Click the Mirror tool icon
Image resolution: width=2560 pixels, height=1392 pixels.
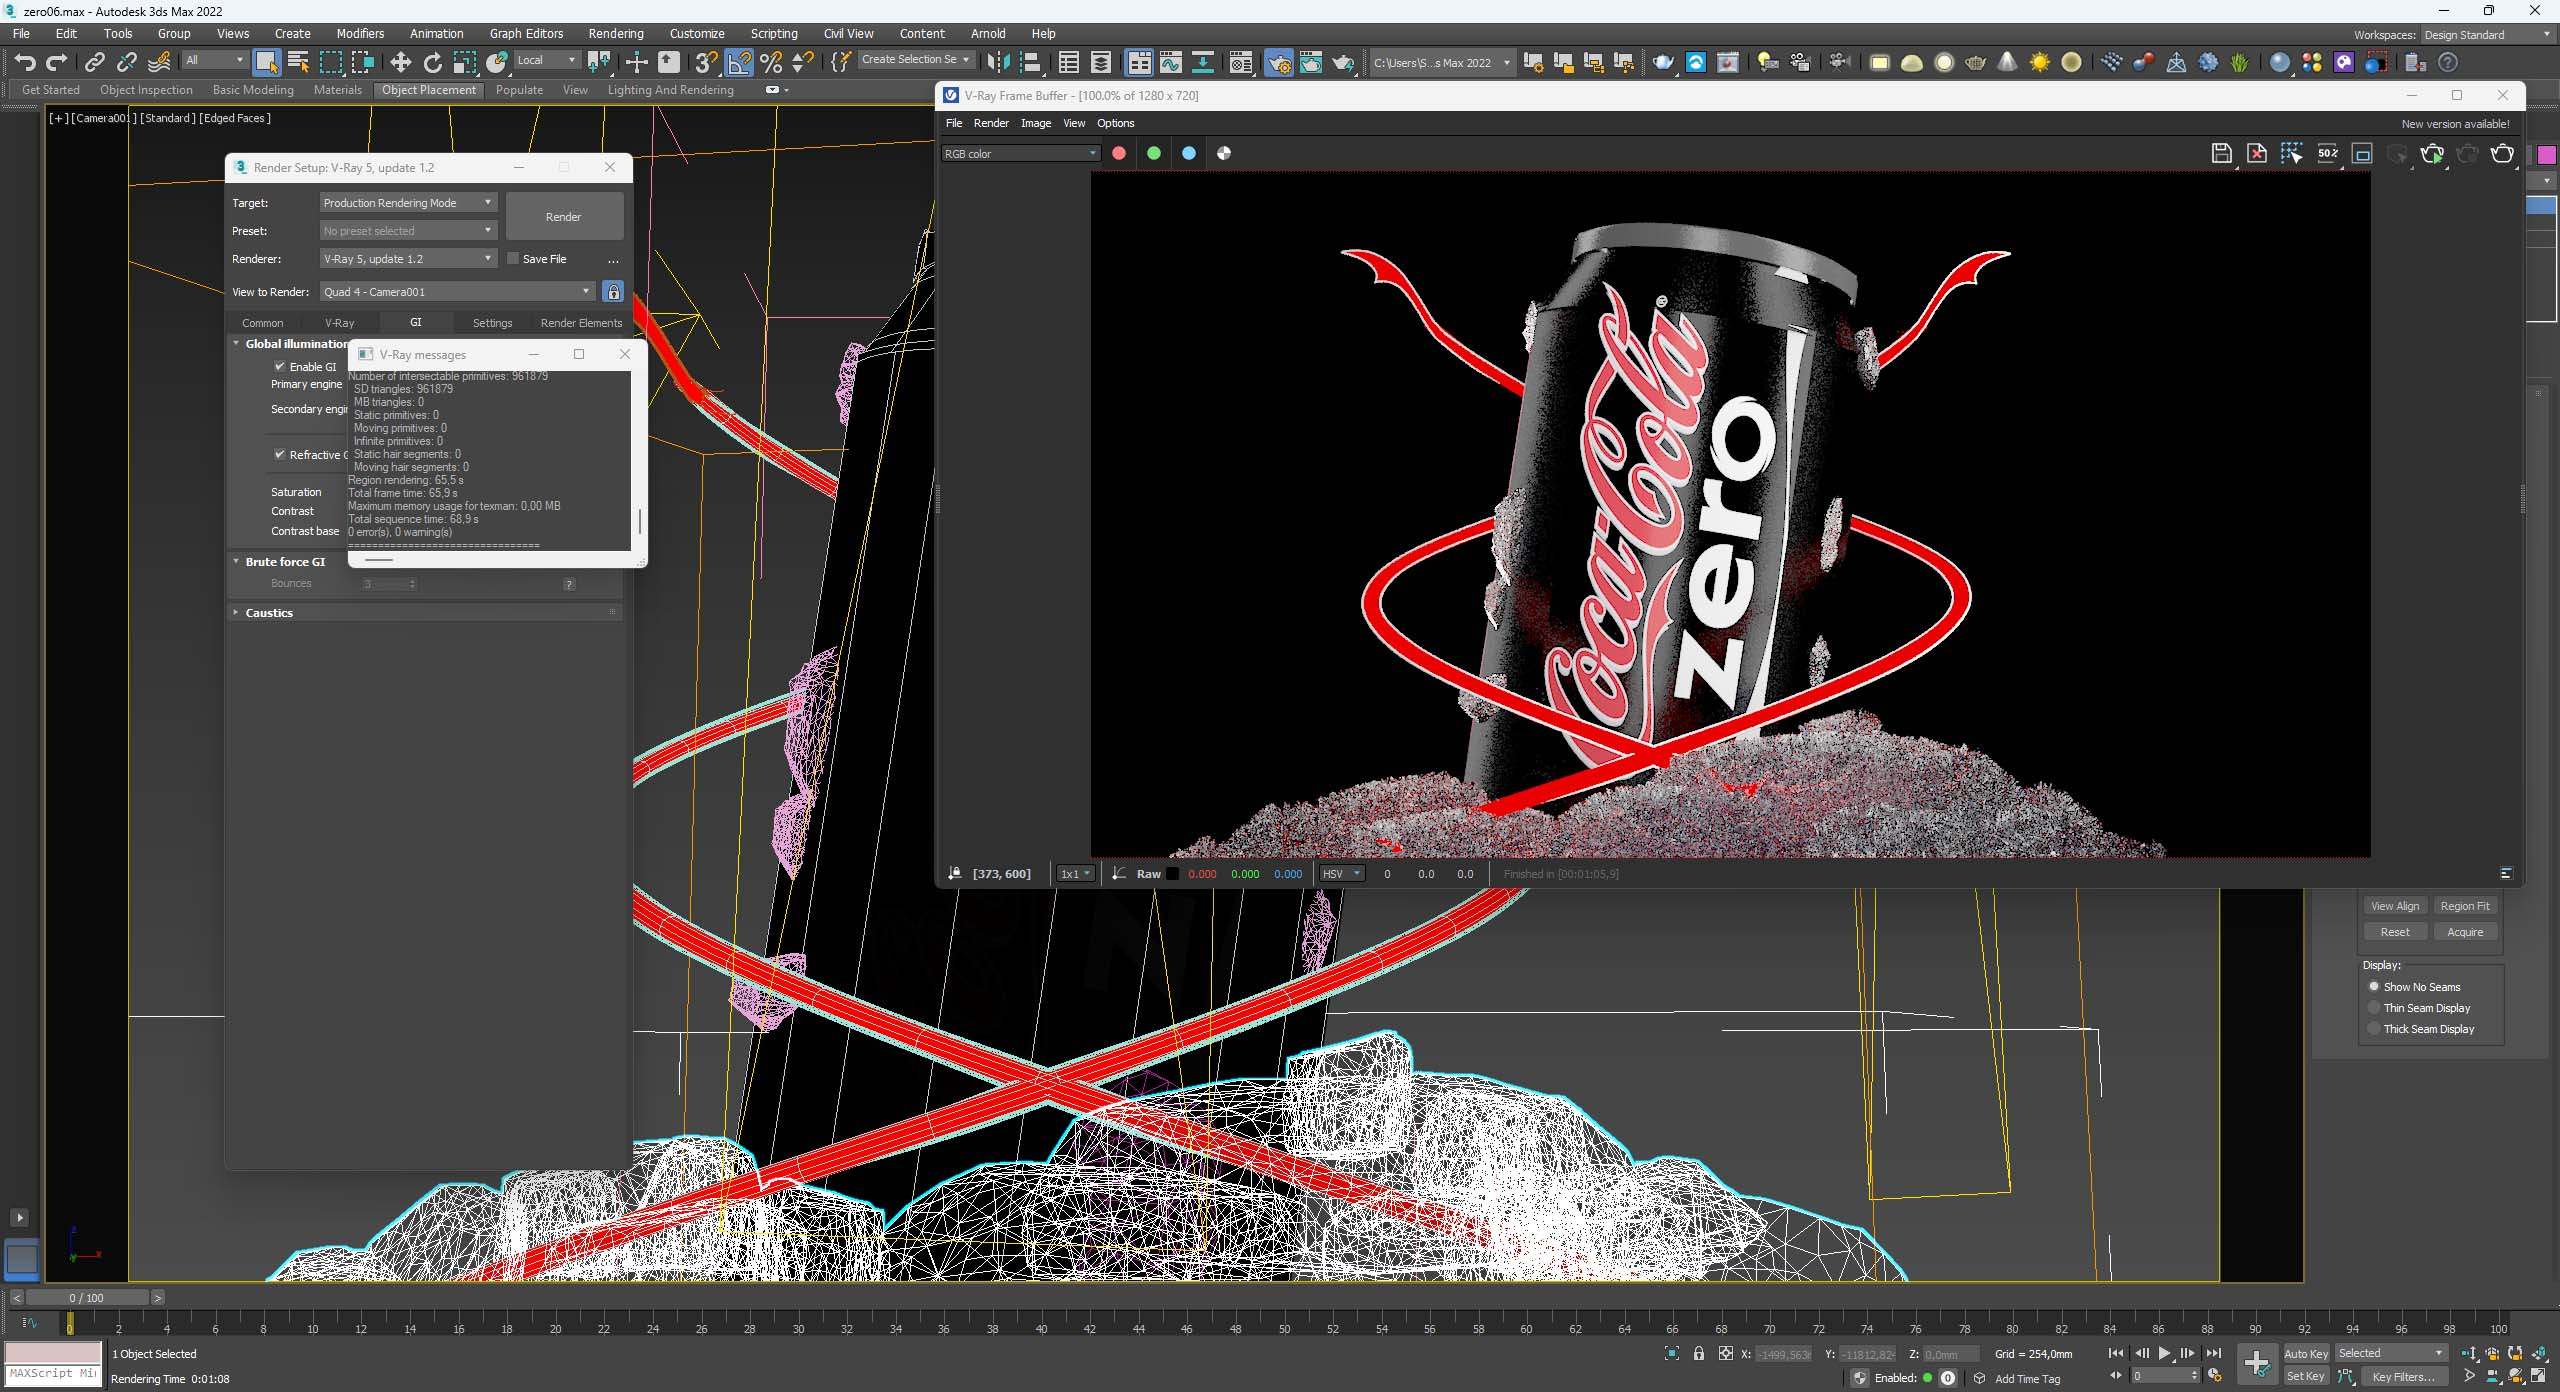(997, 62)
